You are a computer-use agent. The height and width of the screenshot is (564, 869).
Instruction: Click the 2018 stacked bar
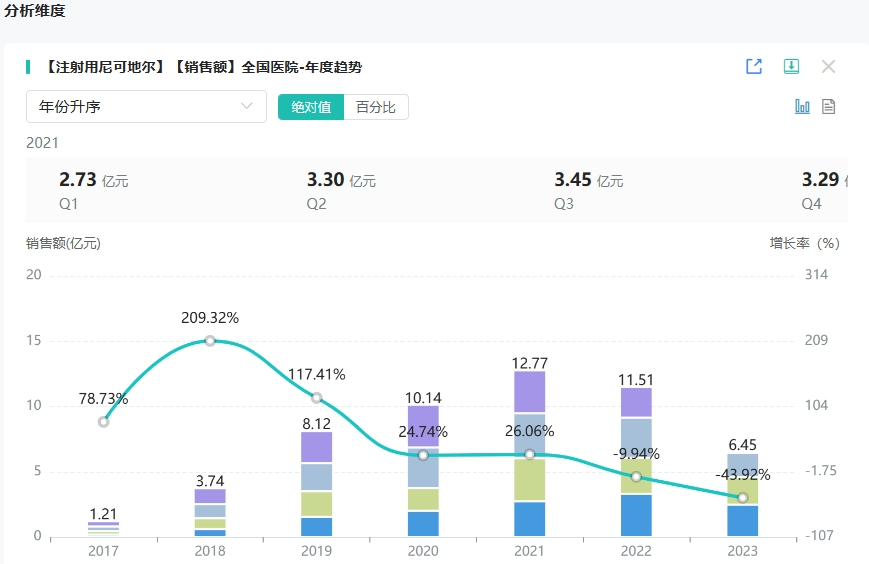click(x=210, y=511)
